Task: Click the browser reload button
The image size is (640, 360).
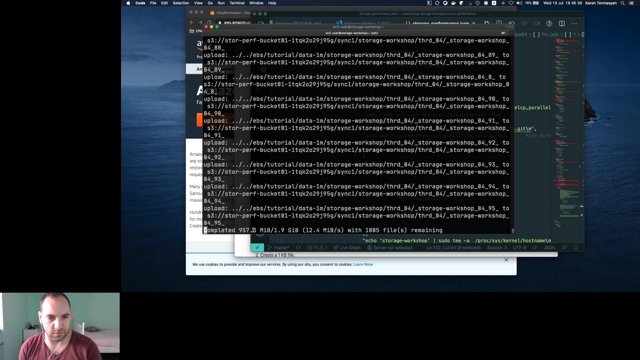Action: (x=209, y=22)
